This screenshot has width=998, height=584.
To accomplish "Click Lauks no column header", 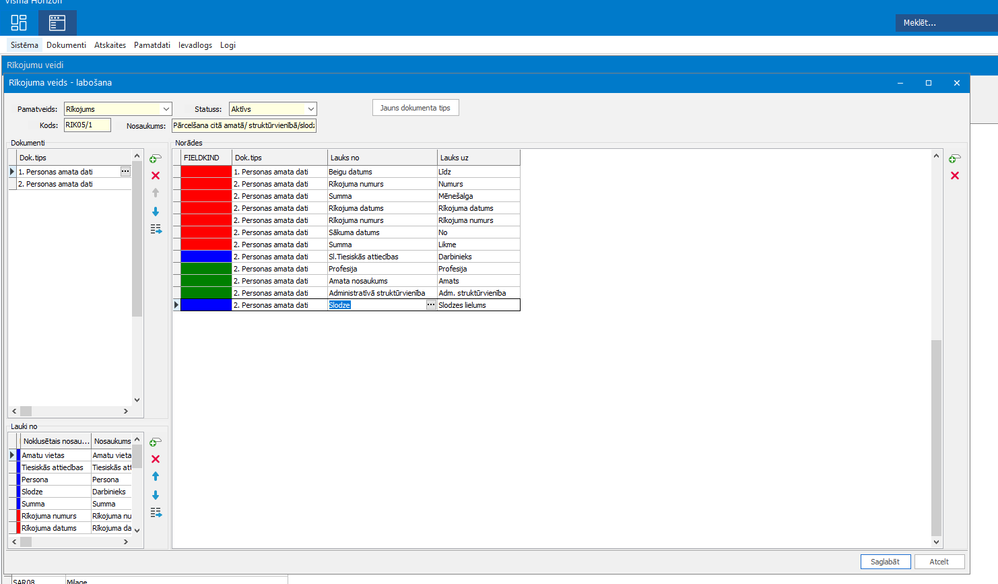I will tap(382, 158).
